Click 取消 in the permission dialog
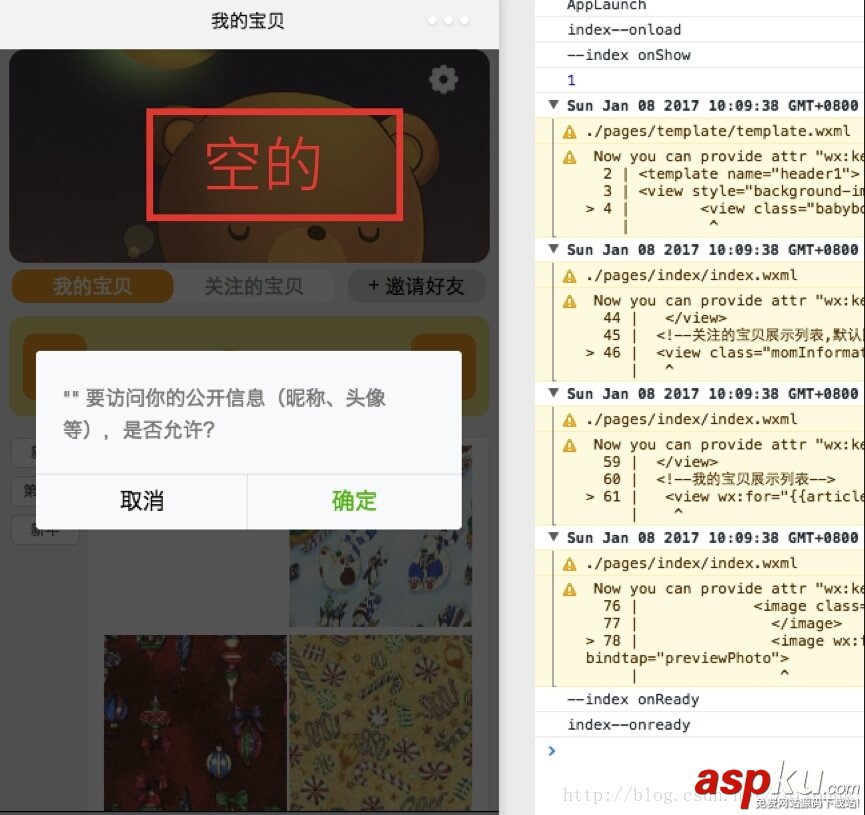The height and width of the screenshot is (815, 865). [142, 501]
